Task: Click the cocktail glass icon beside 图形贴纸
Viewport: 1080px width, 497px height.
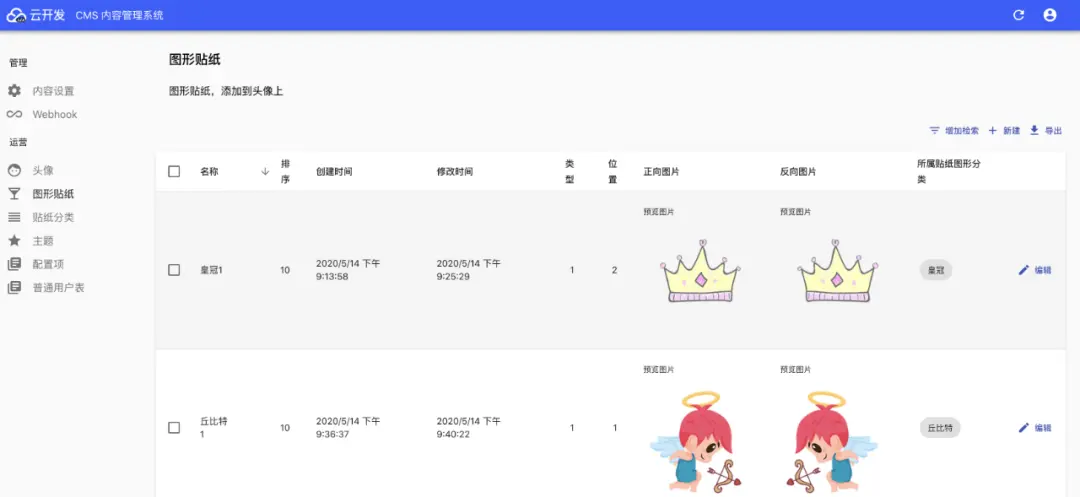Action: (x=14, y=194)
